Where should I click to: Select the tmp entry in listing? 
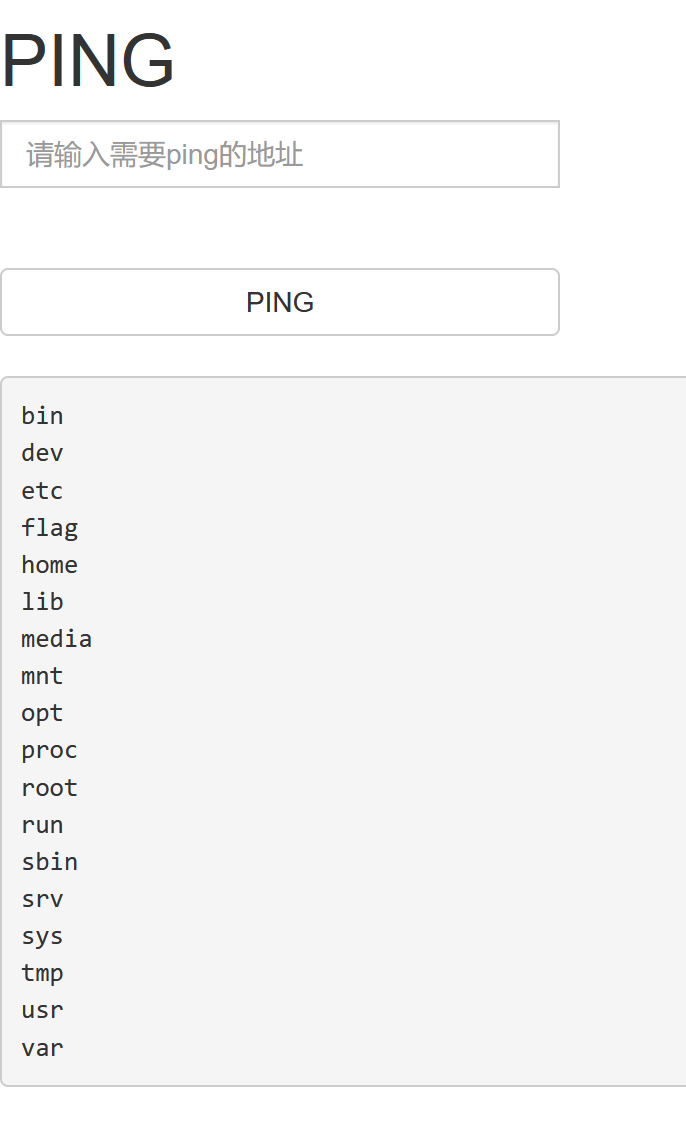point(42,972)
